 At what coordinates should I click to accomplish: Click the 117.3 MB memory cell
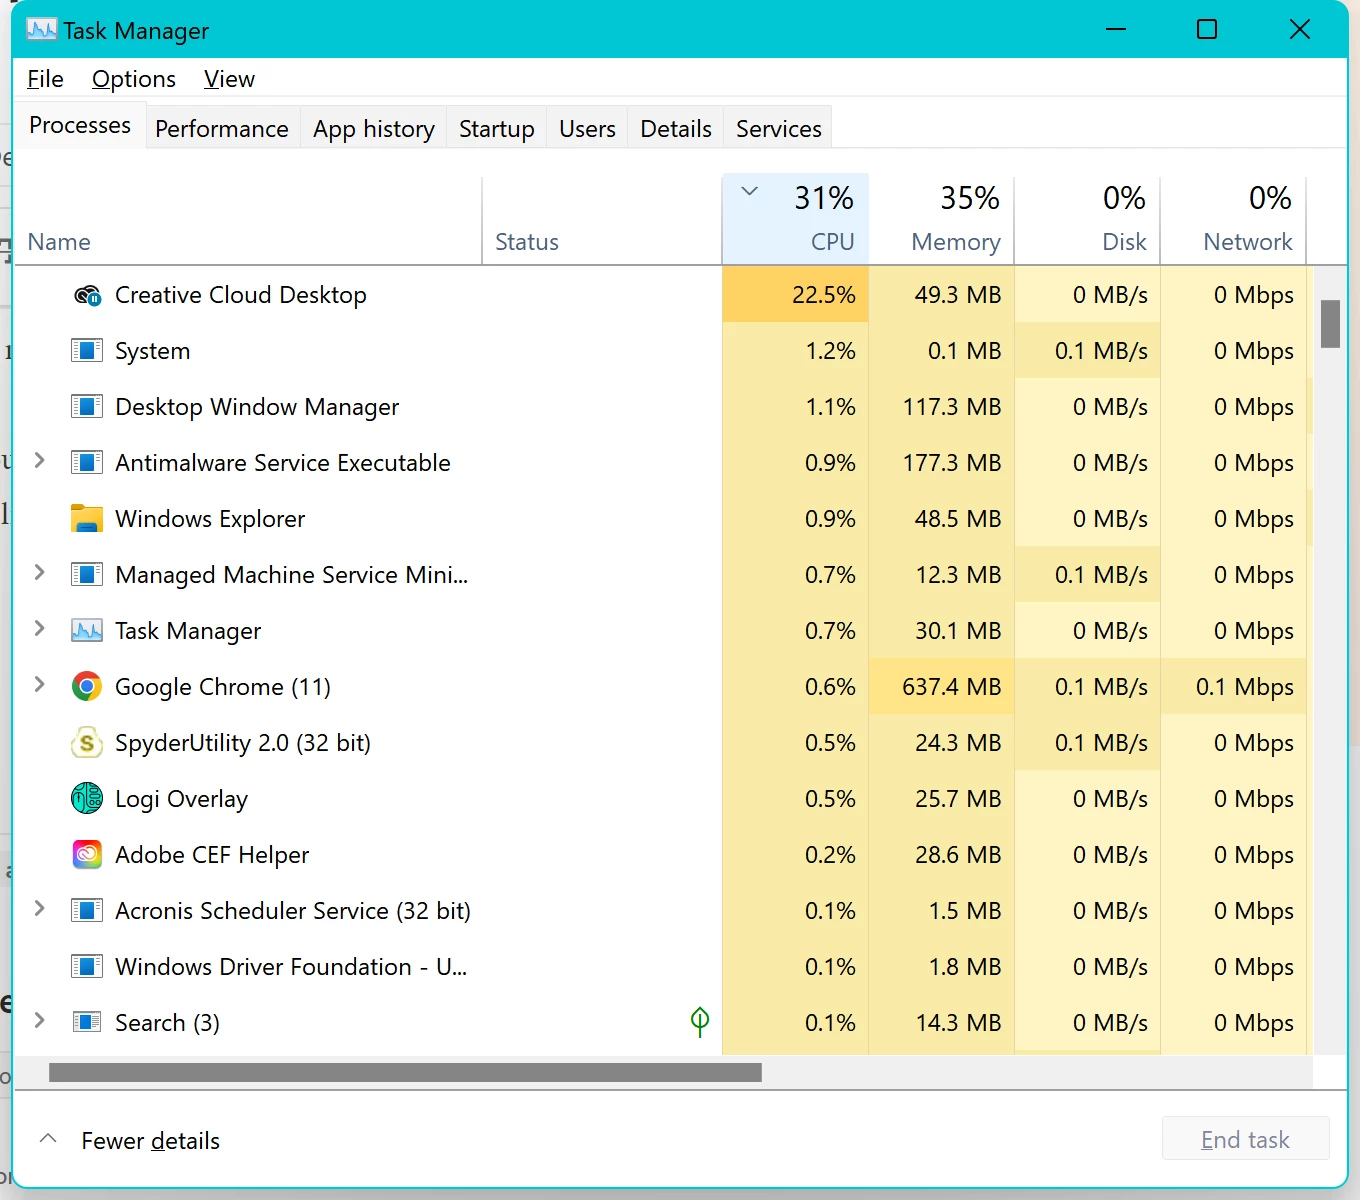941,407
